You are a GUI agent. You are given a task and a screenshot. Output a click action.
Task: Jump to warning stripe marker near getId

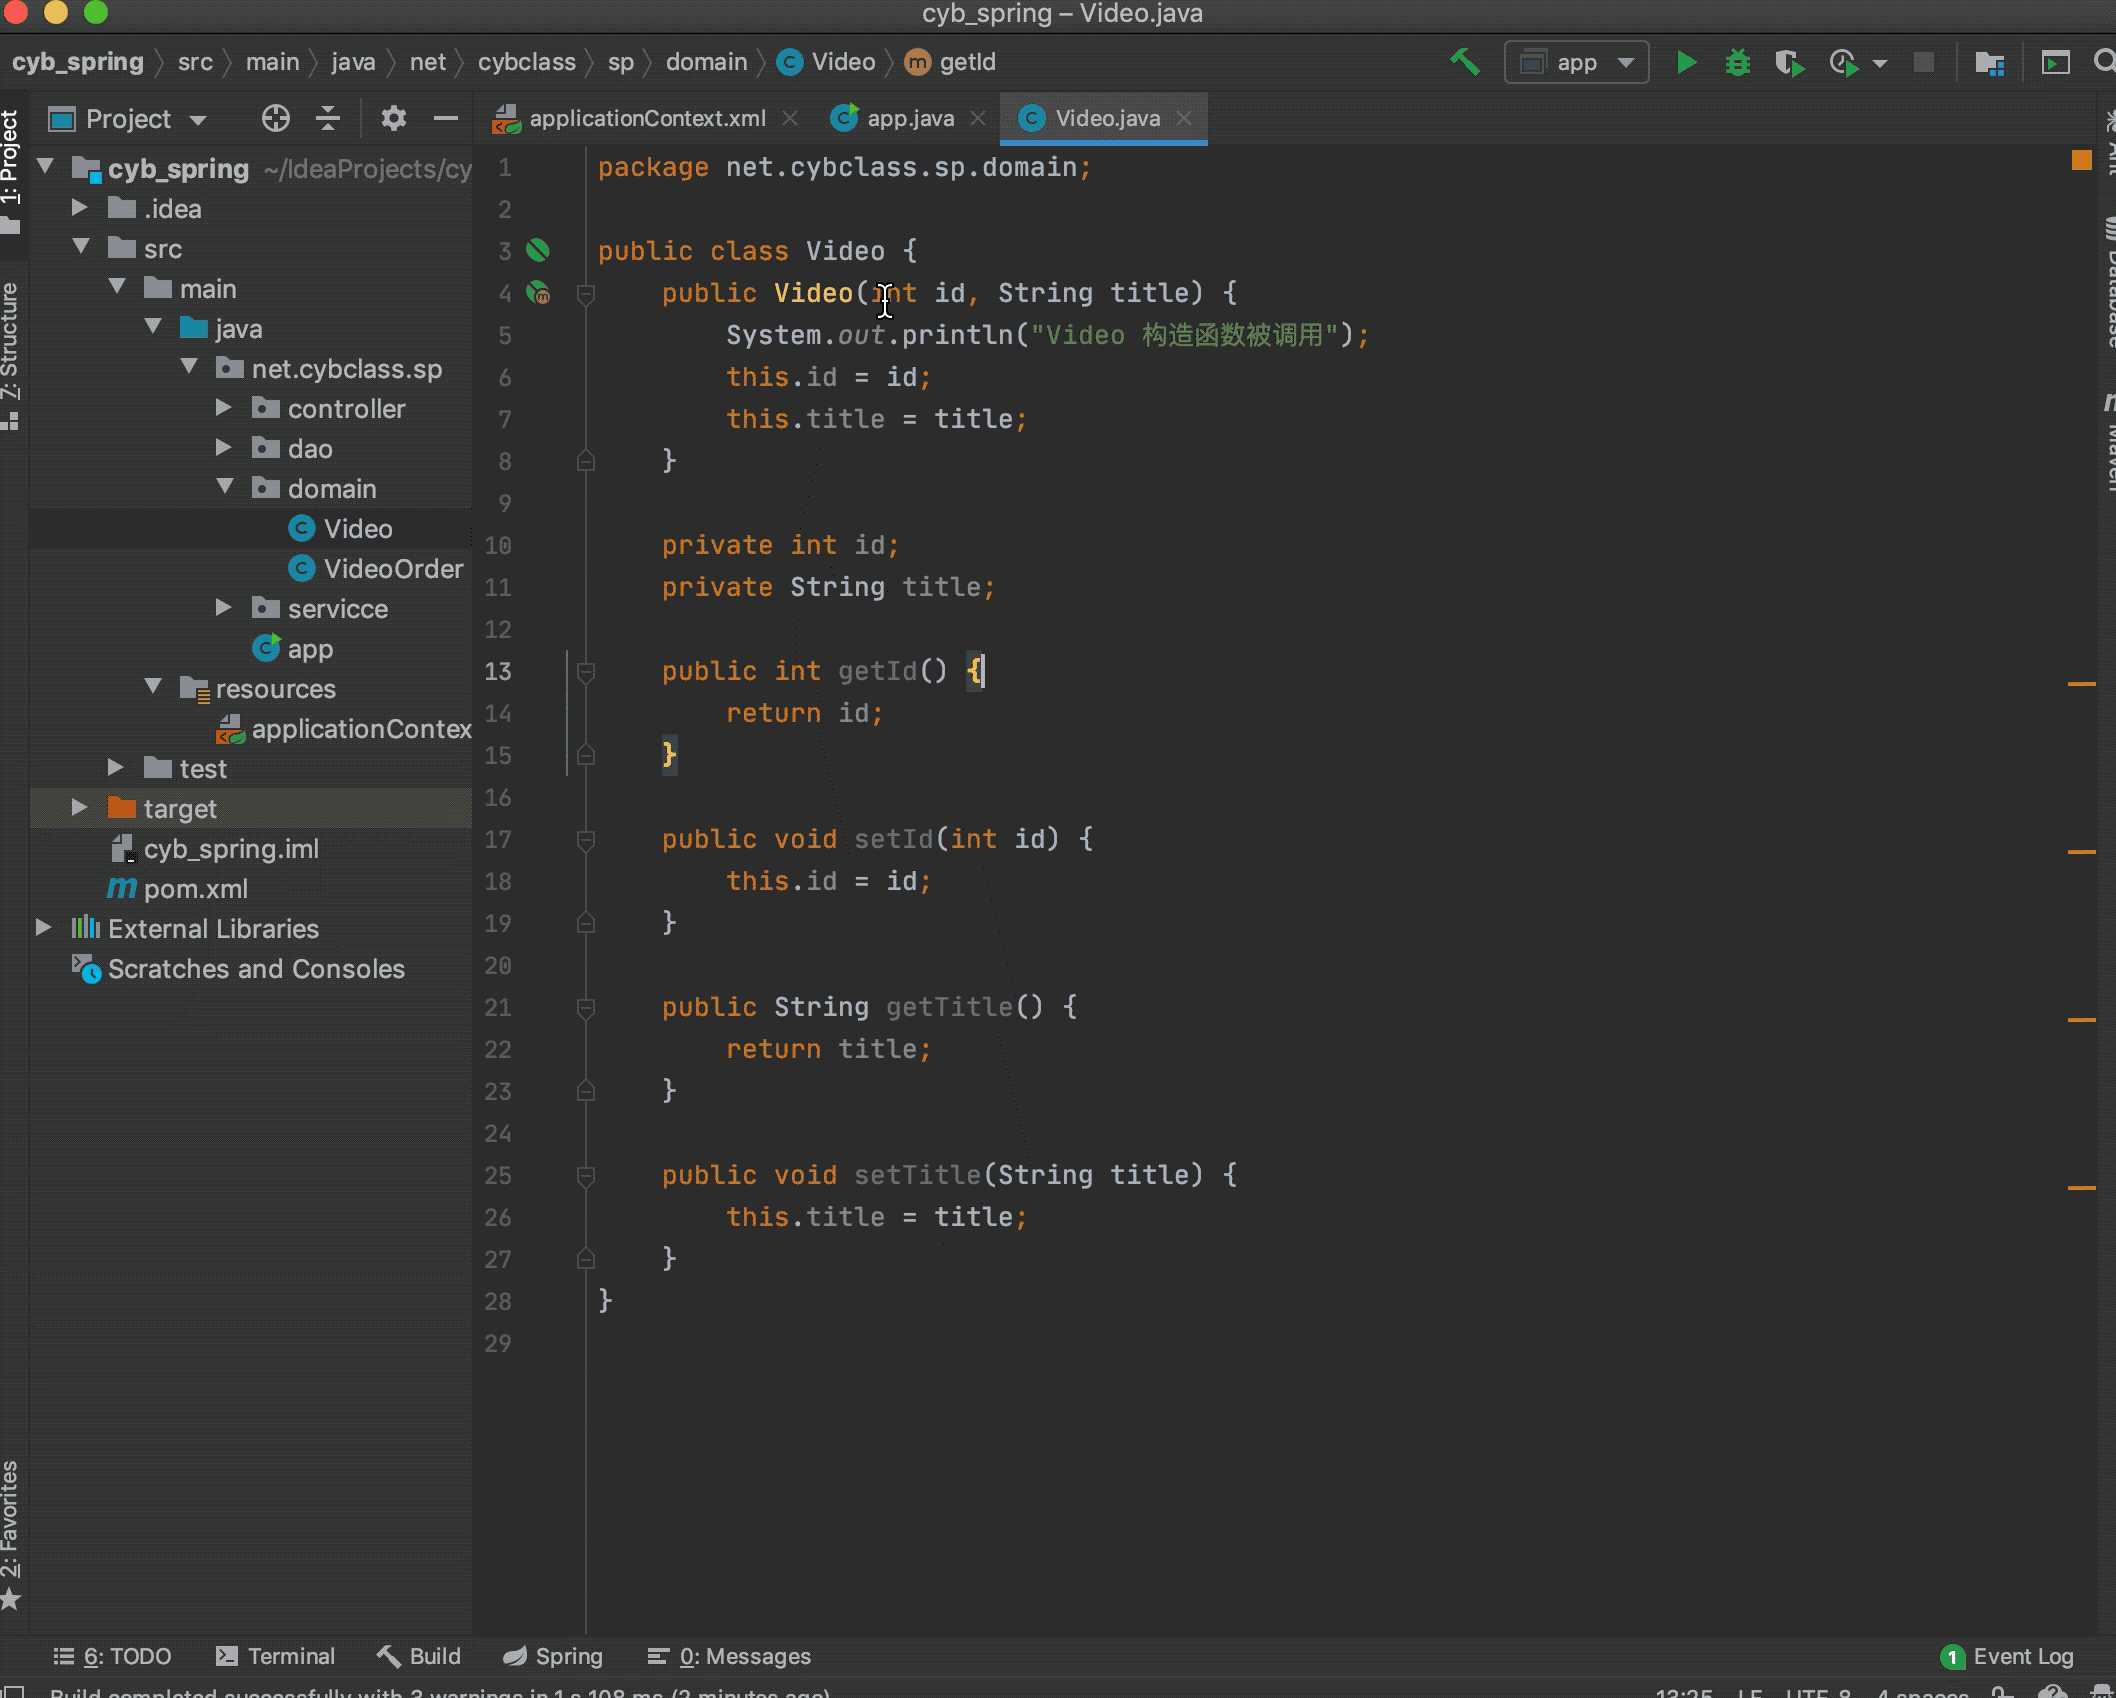point(2082,684)
